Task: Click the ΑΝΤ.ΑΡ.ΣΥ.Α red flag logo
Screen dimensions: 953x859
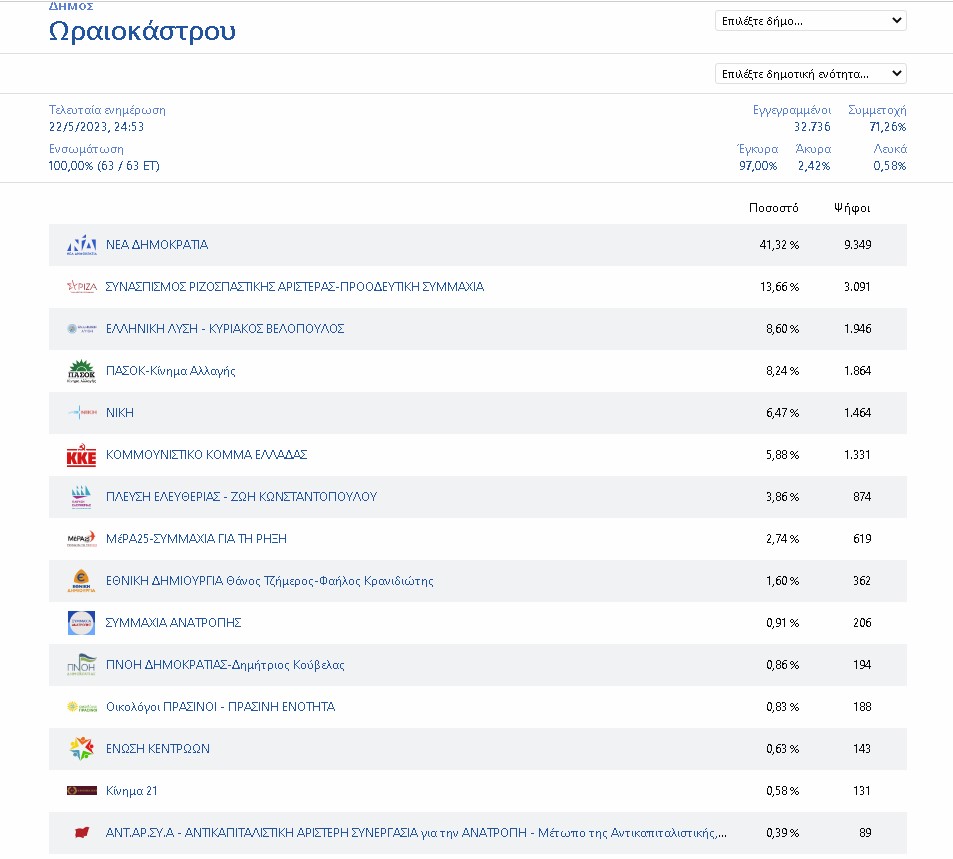Action: tap(81, 832)
